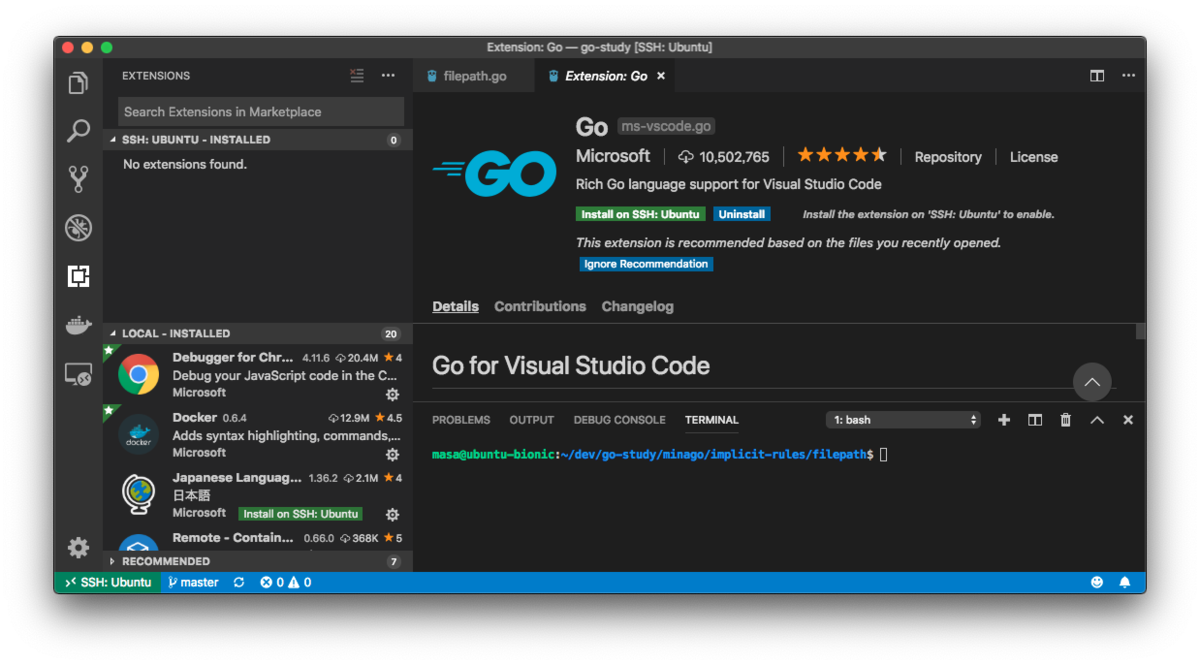The height and width of the screenshot is (665, 1200).
Task: Open the Repository link
Action: coord(948,157)
